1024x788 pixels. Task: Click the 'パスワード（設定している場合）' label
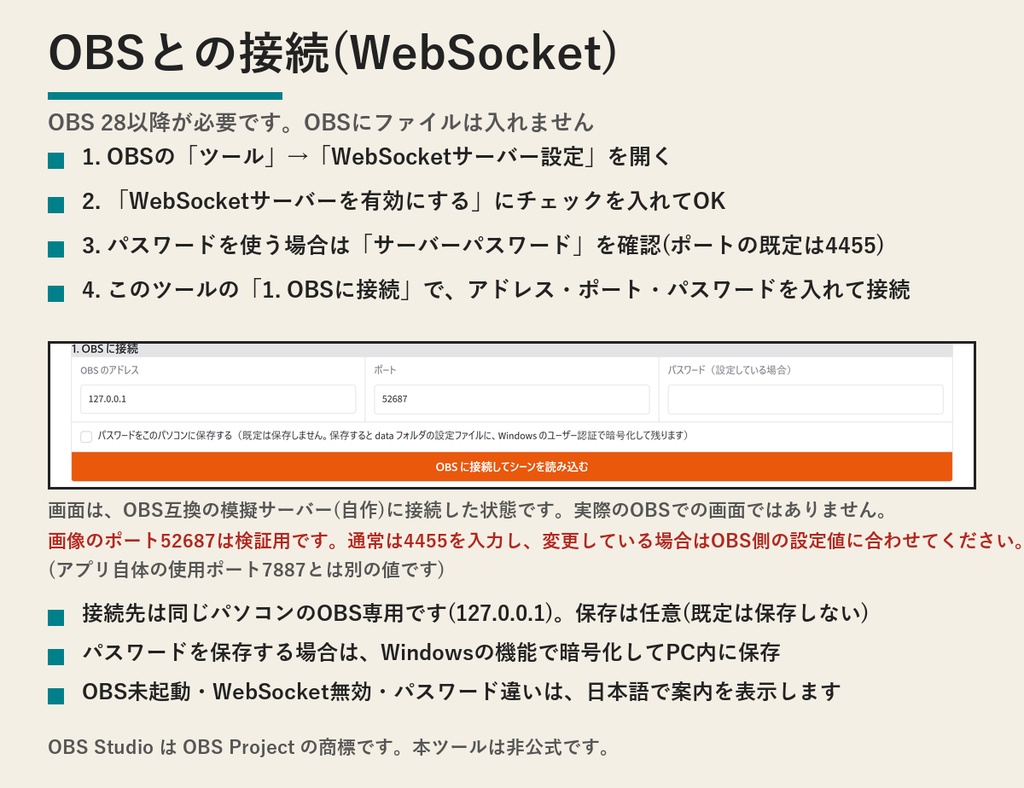coord(729,370)
